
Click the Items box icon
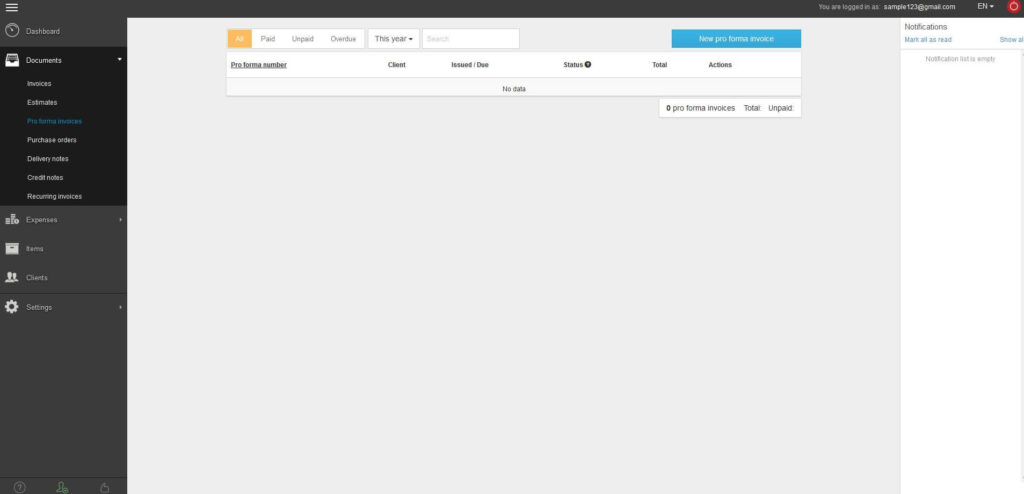point(12,249)
